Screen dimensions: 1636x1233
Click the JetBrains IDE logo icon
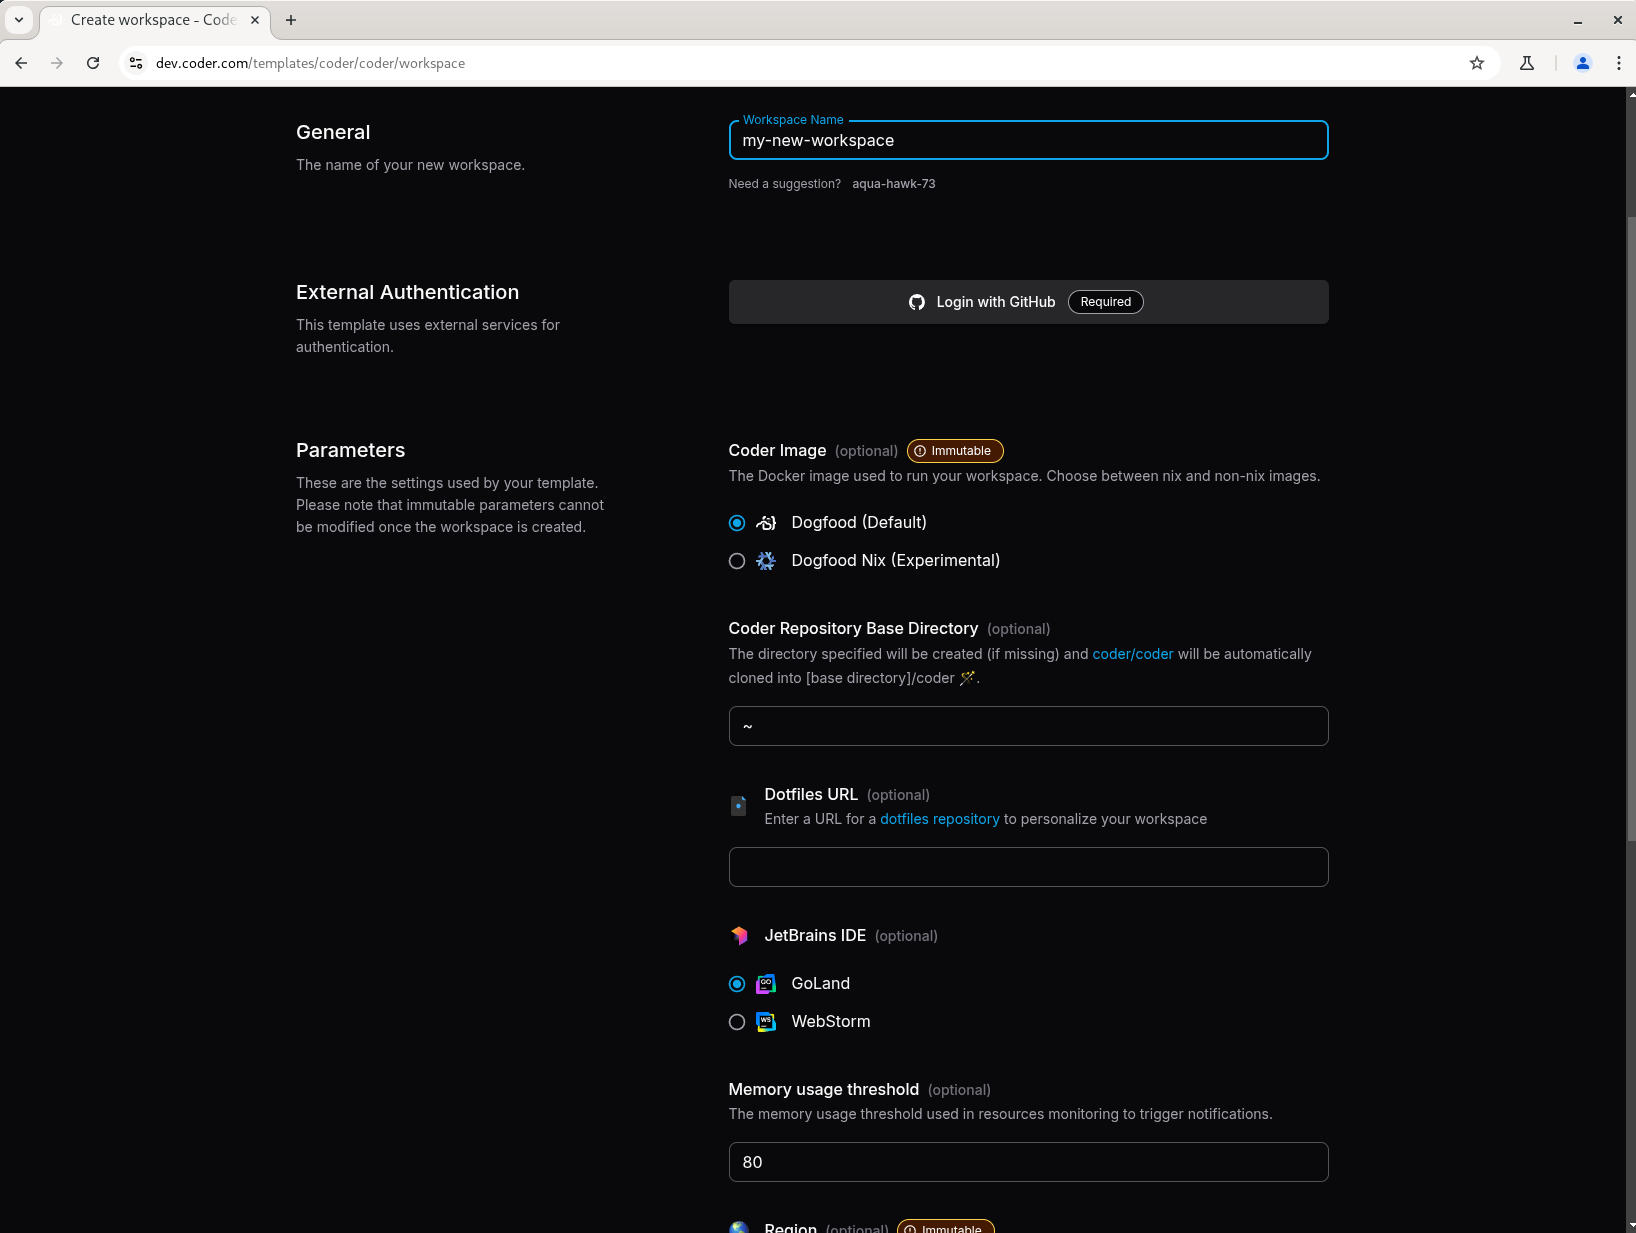click(739, 936)
